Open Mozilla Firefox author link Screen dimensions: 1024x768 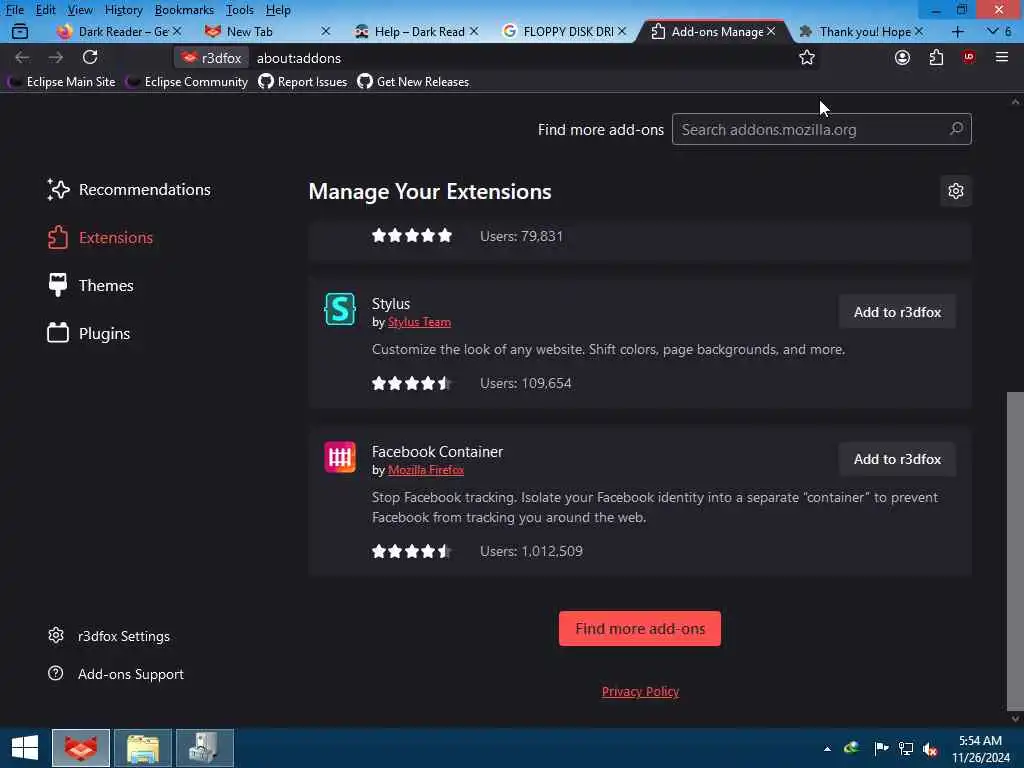[x=426, y=470]
